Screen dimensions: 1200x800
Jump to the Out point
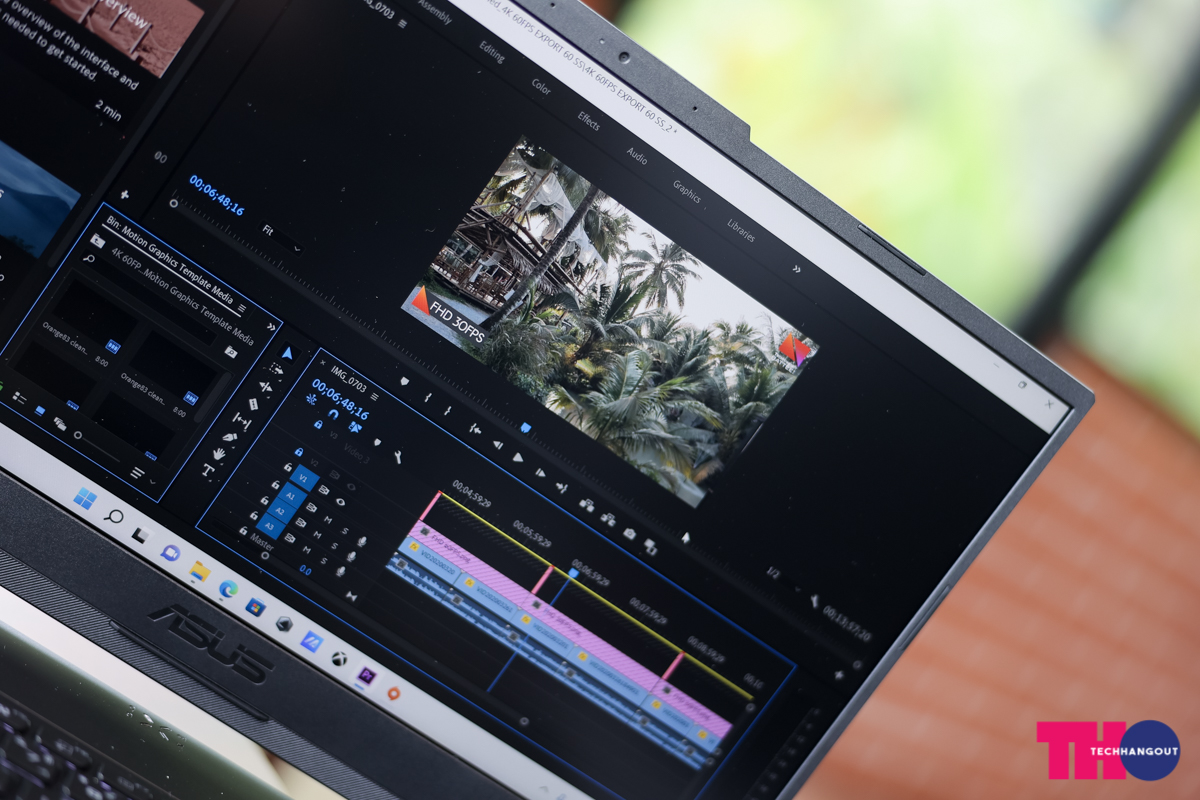(562, 488)
